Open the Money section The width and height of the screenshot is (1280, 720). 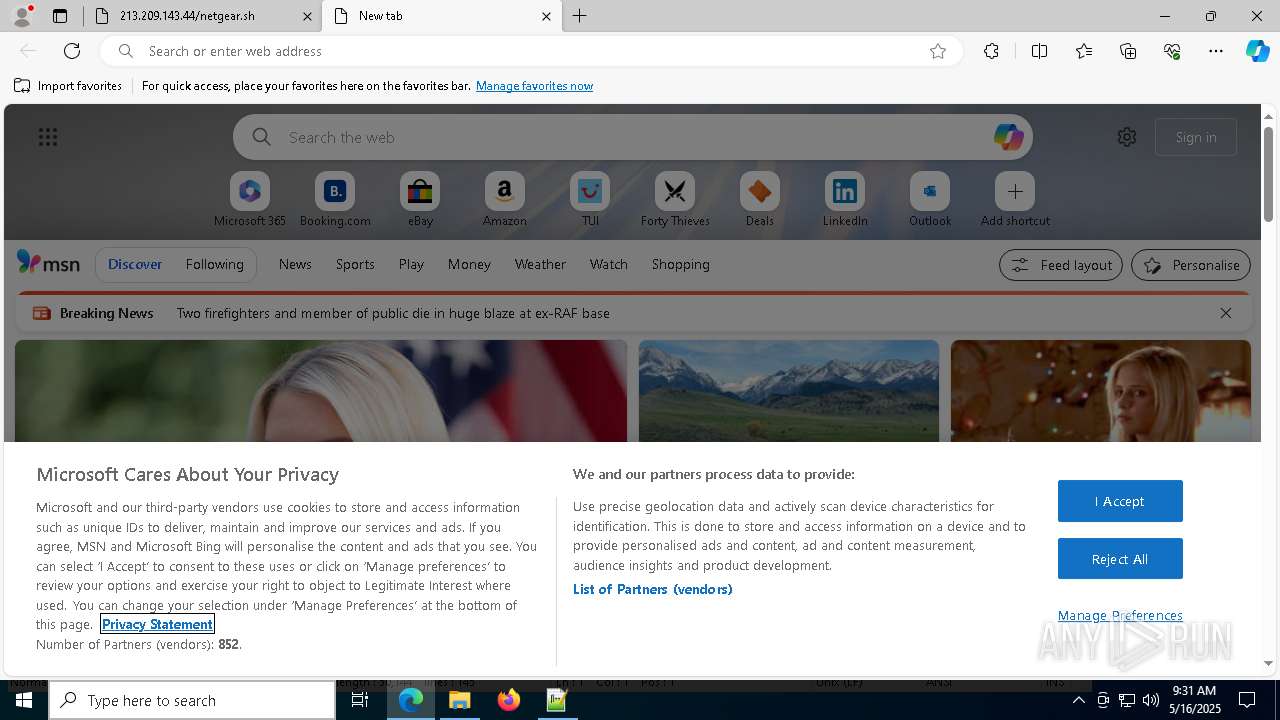[x=469, y=264]
